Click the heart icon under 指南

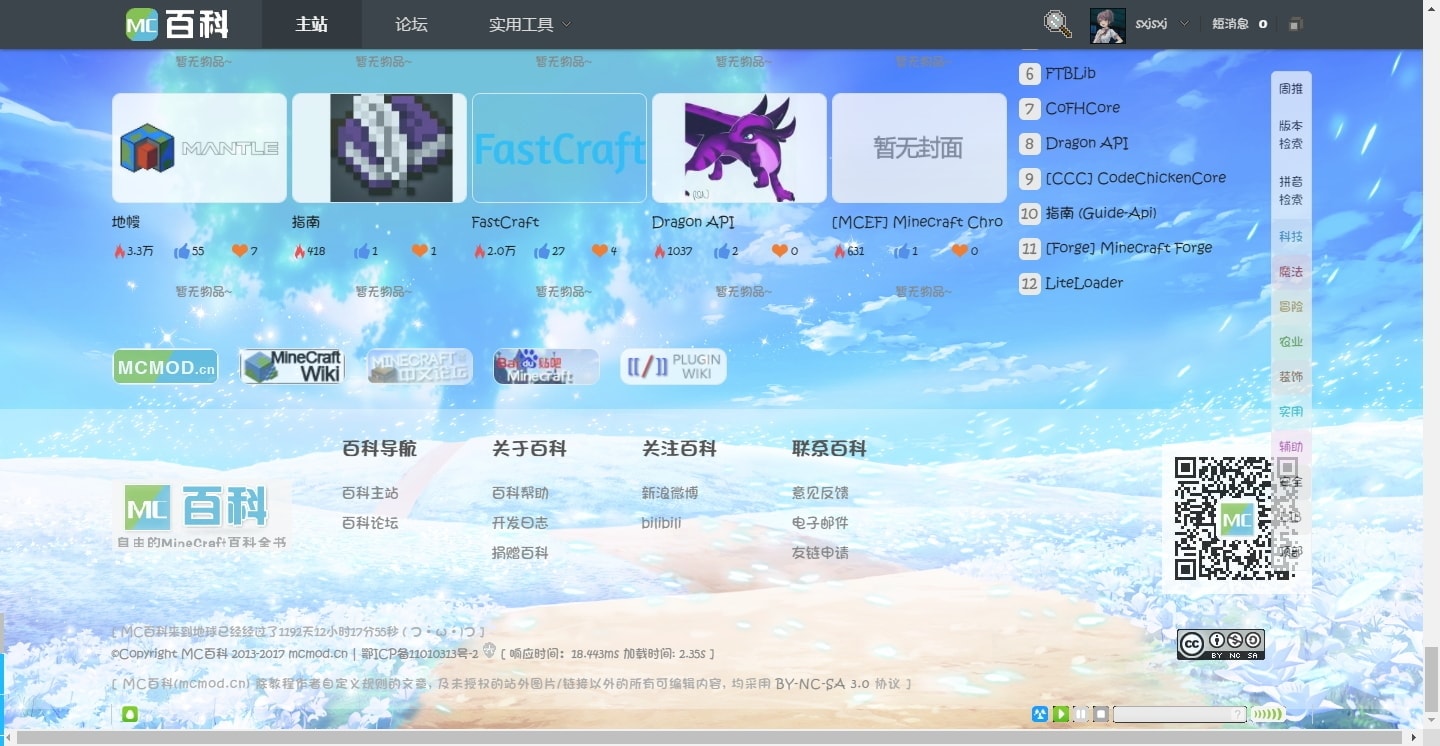419,251
